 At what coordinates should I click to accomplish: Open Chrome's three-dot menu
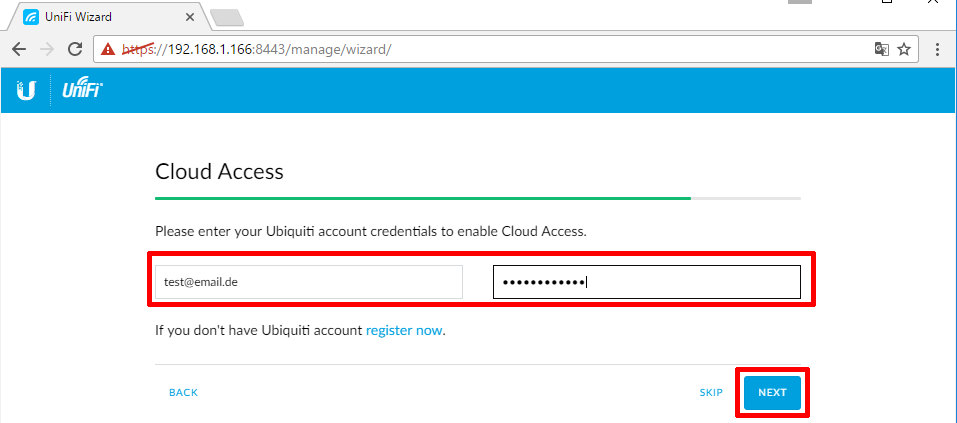pyautogui.click(x=938, y=49)
